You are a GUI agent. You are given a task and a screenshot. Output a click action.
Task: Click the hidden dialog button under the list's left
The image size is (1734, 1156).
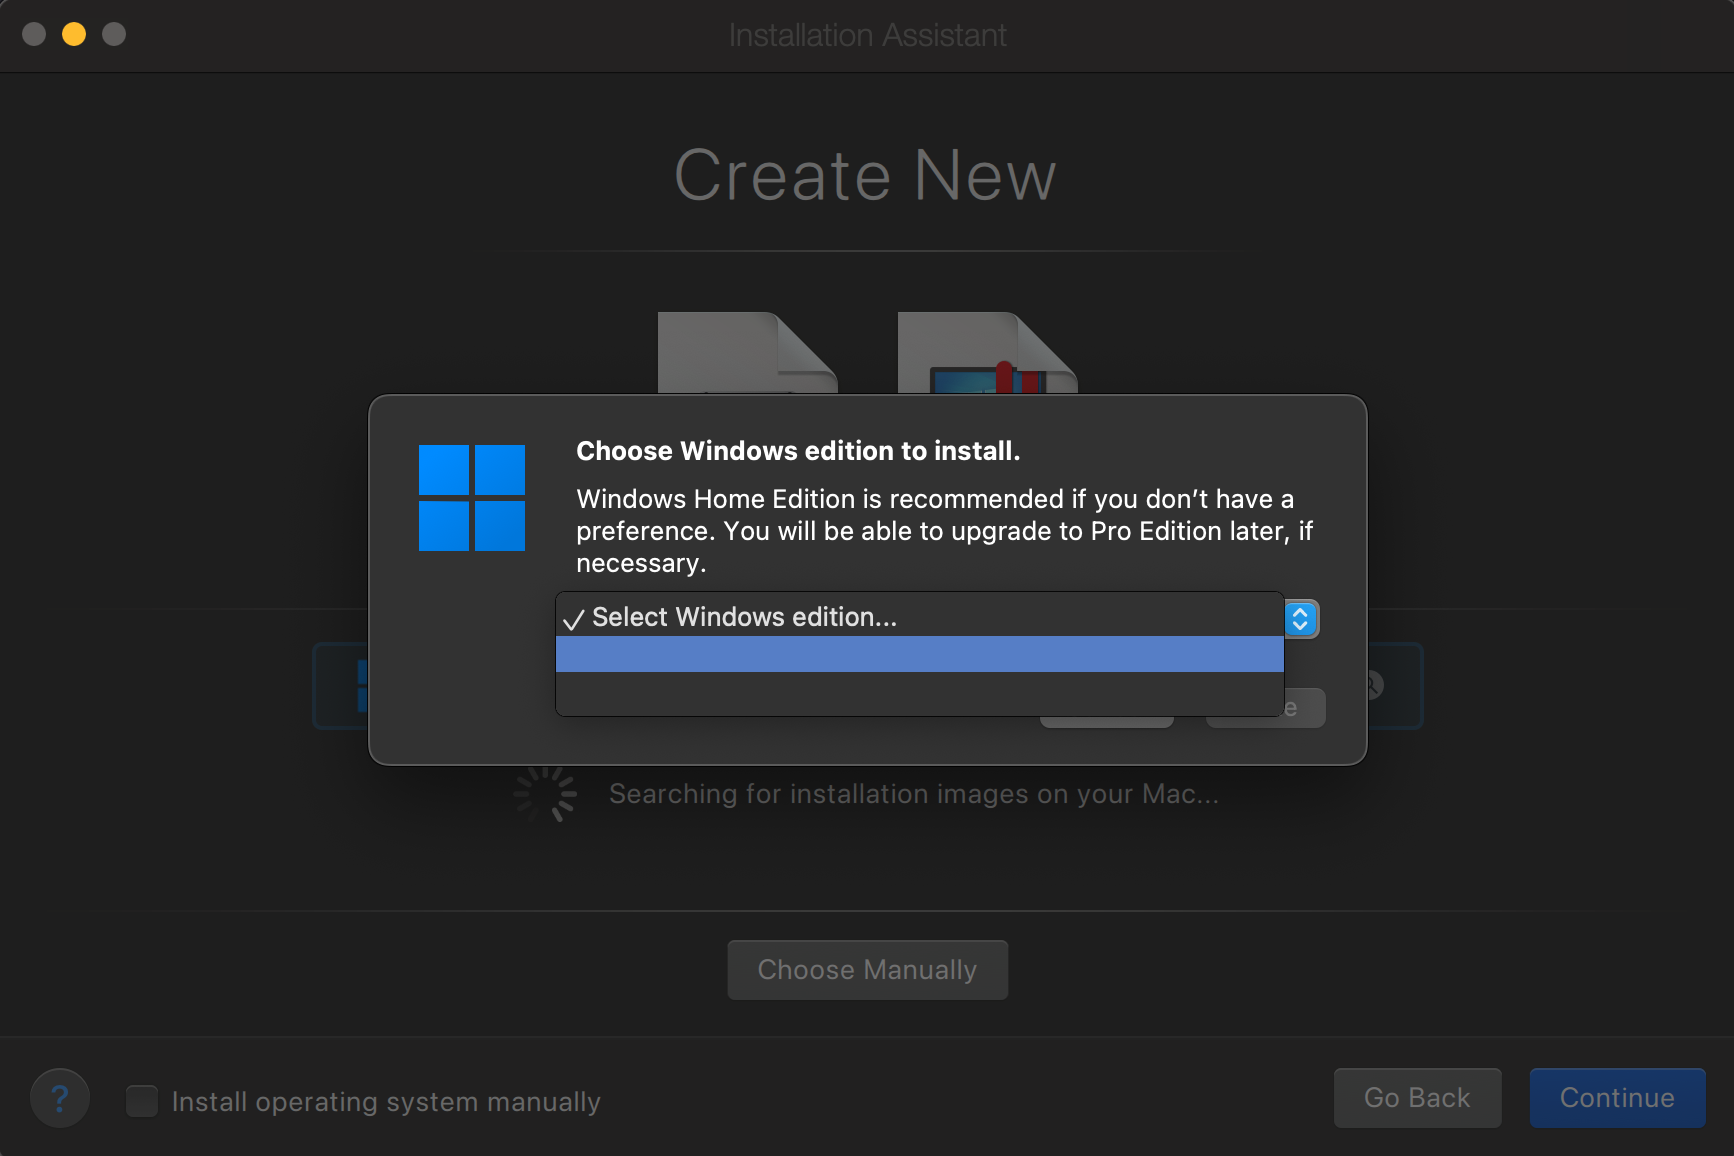1106,722
